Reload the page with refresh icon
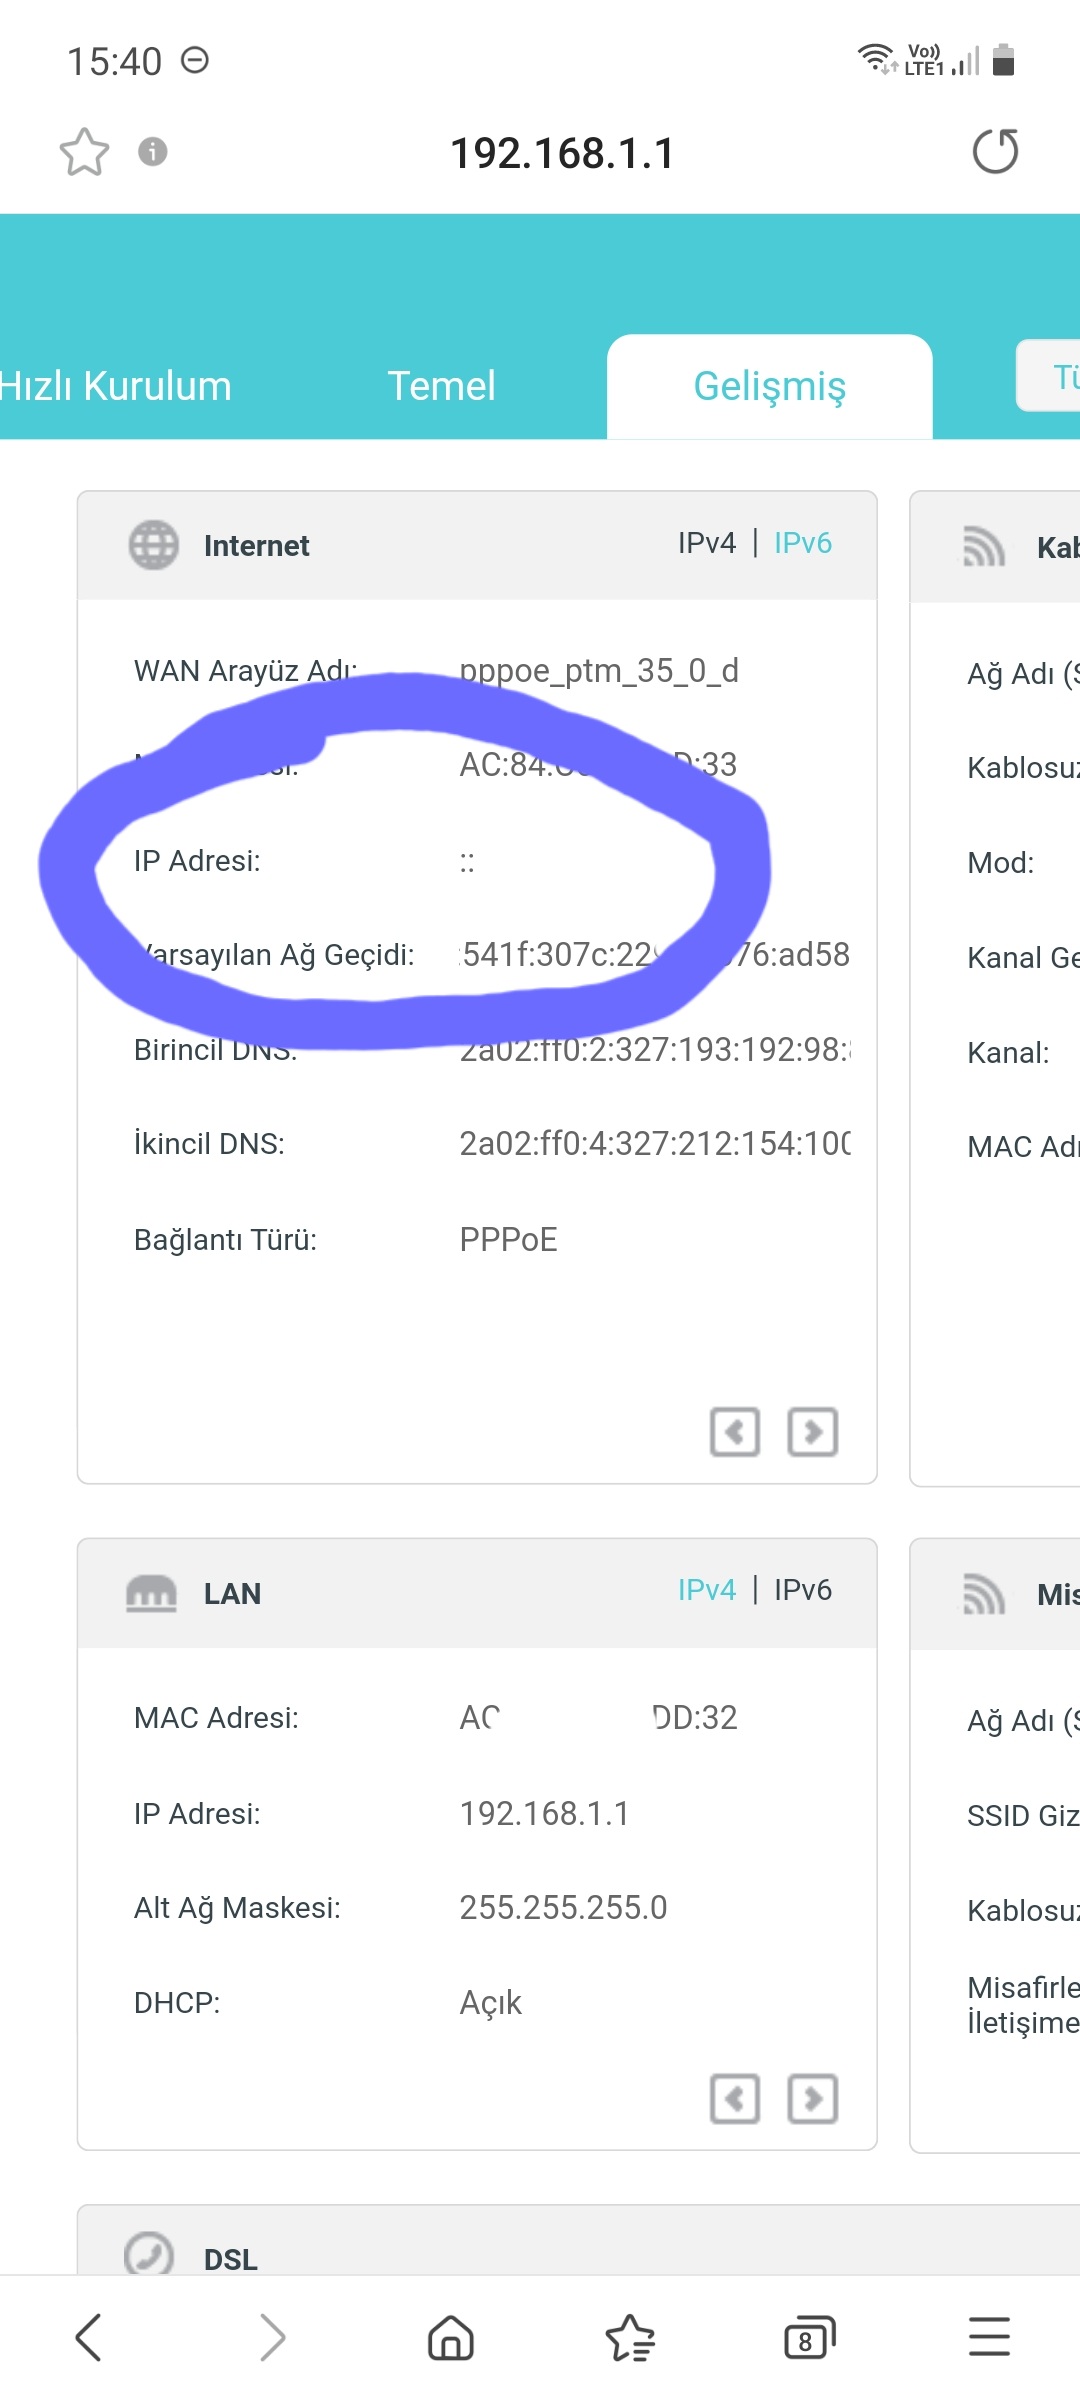Screen dimensions: 1080x2400 (x=995, y=152)
